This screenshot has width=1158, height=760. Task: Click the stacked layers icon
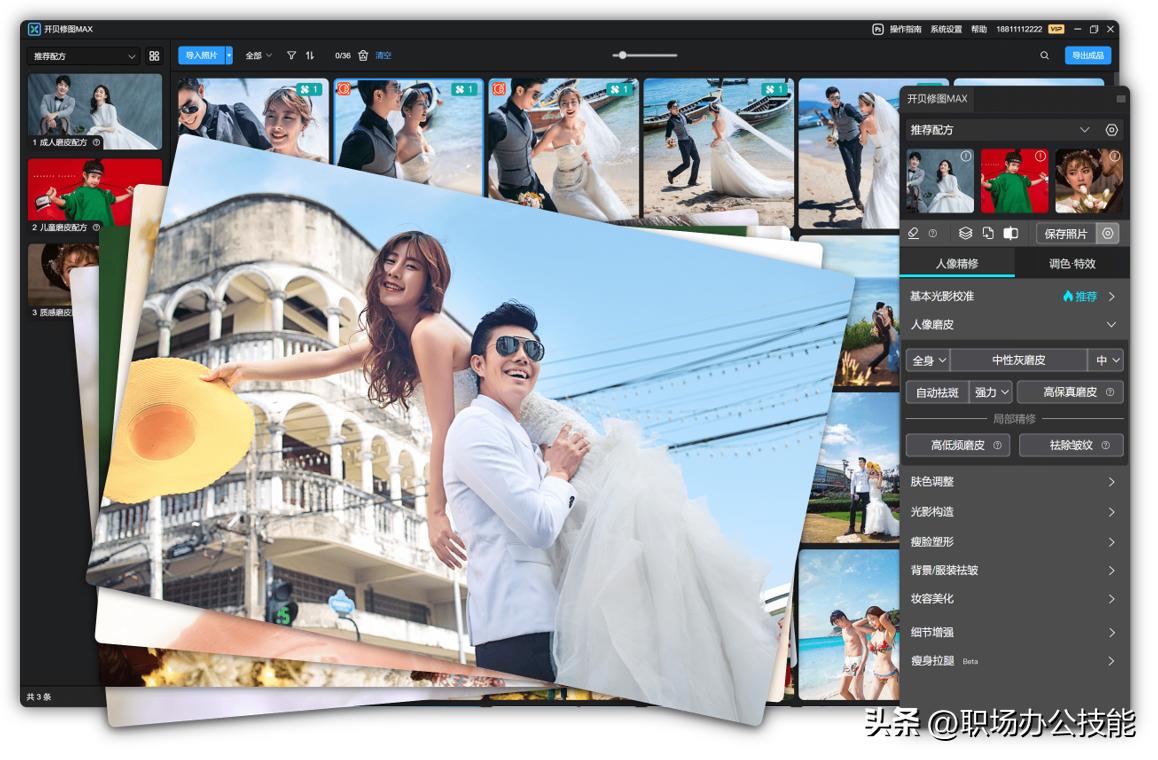click(965, 233)
